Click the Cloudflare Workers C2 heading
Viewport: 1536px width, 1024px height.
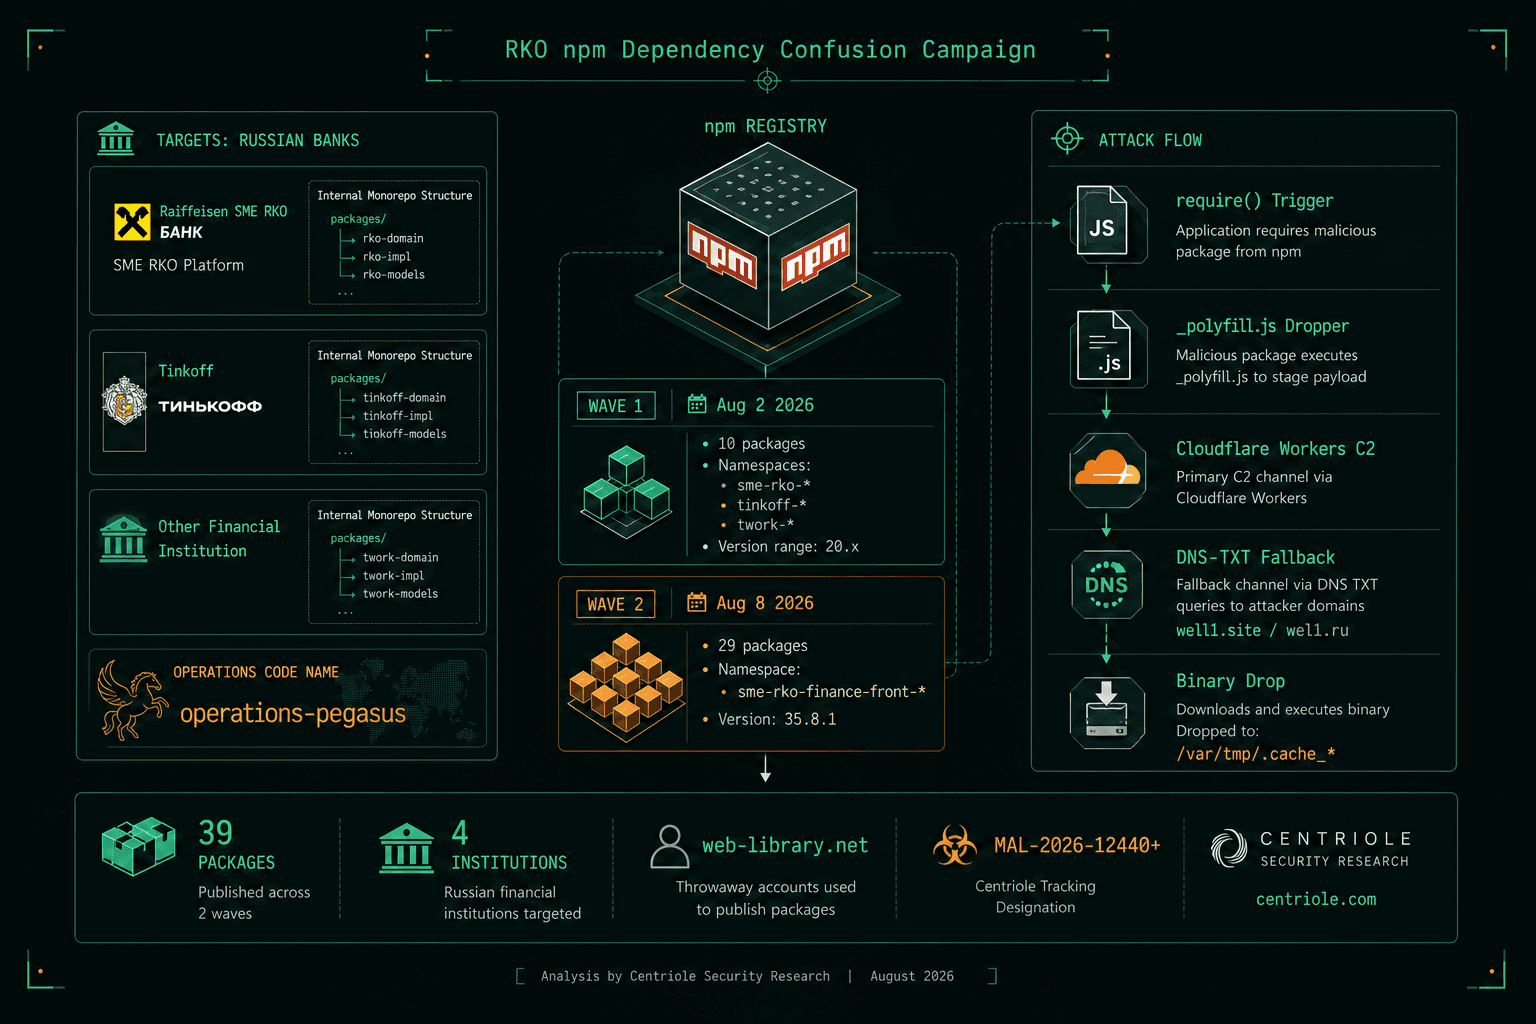[x=1275, y=448]
